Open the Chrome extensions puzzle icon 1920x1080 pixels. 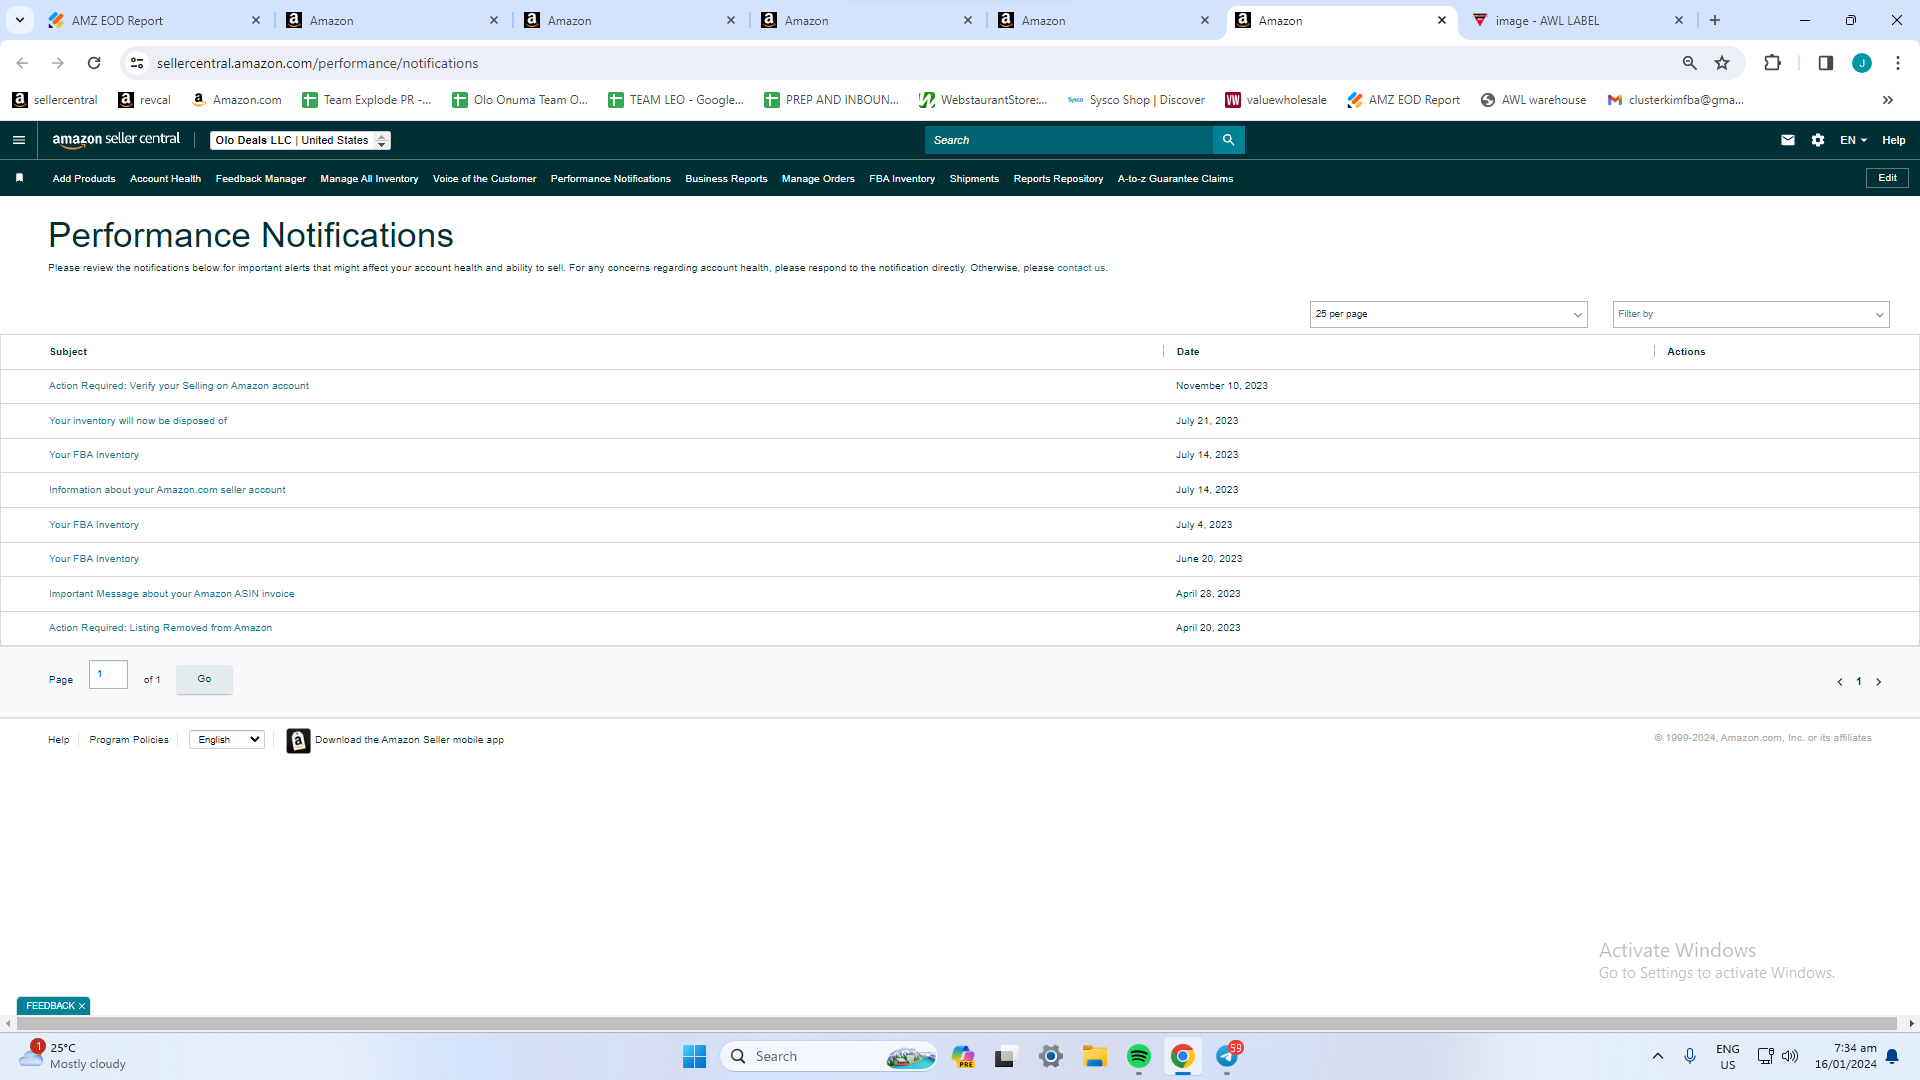coord(1772,63)
